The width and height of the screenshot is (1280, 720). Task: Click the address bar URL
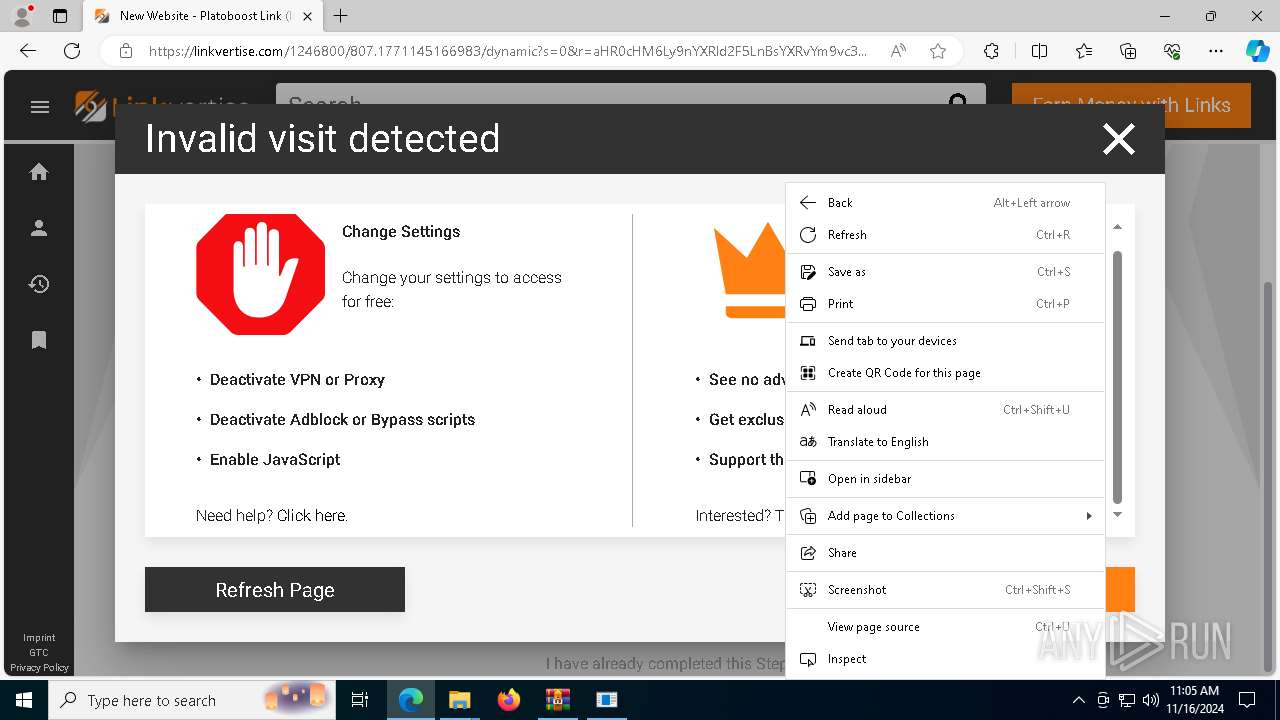507,51
